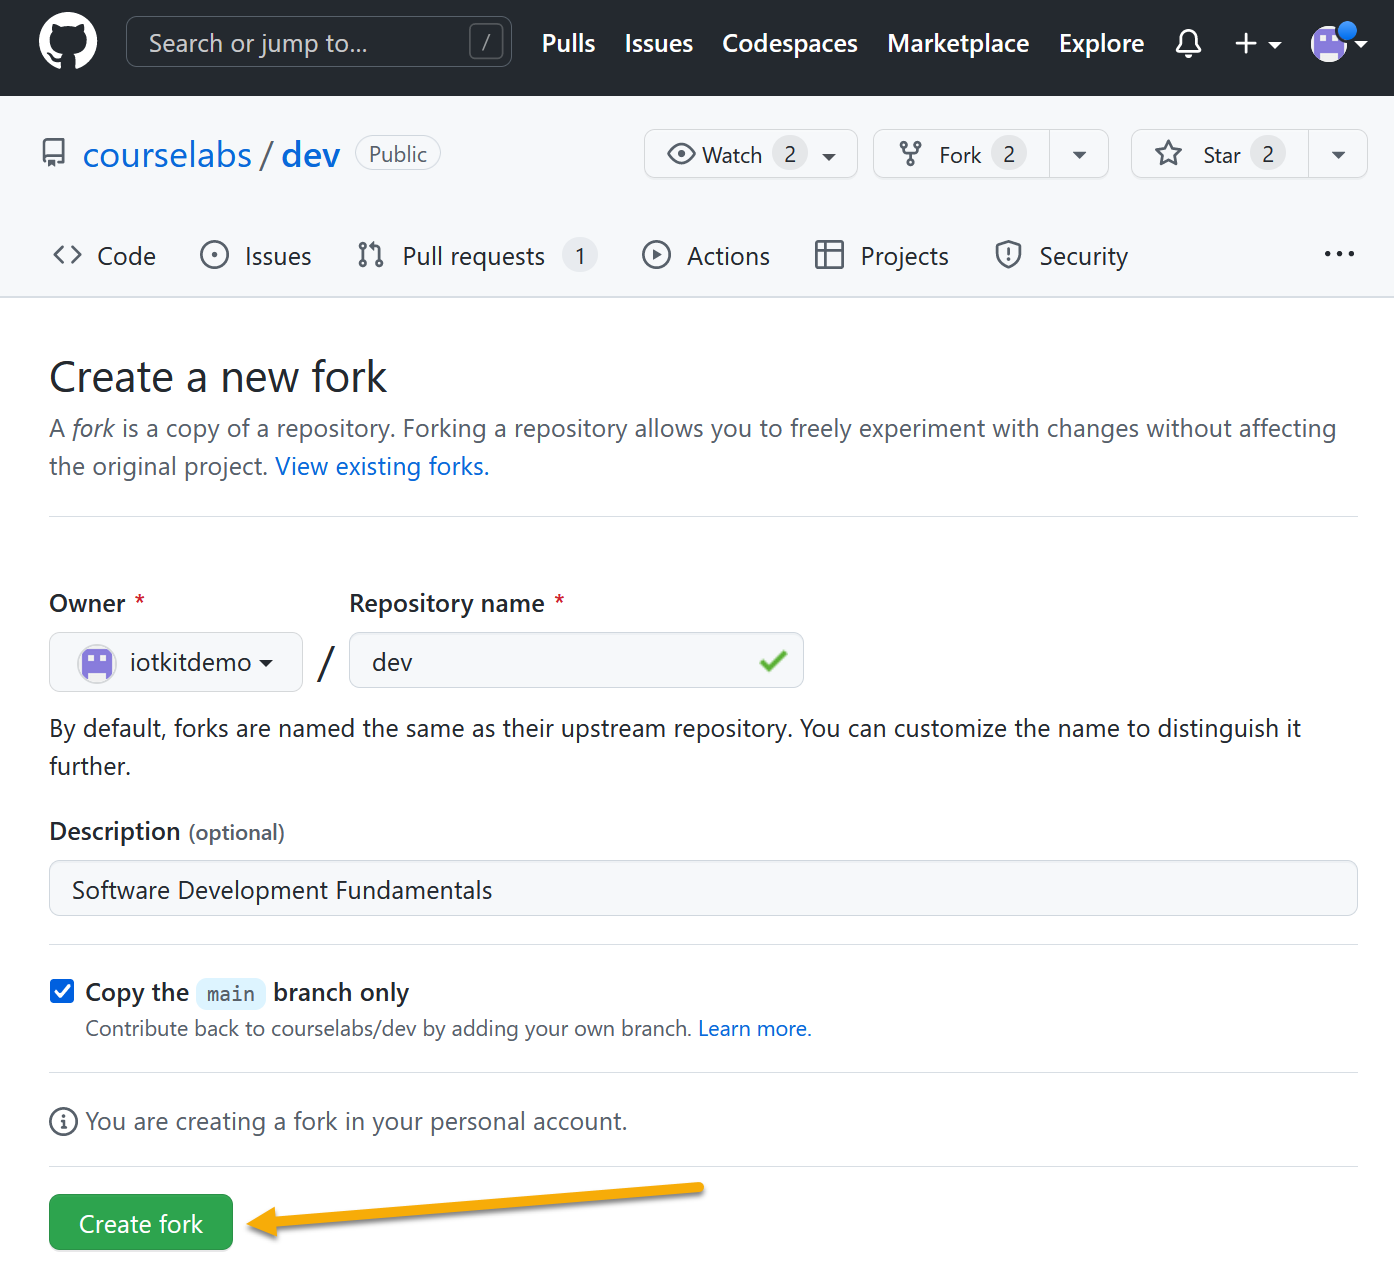Screen dimensions: 1394x1268
Task: Expand the star lists dropdown arrow
Action: tap(1338, 154)
